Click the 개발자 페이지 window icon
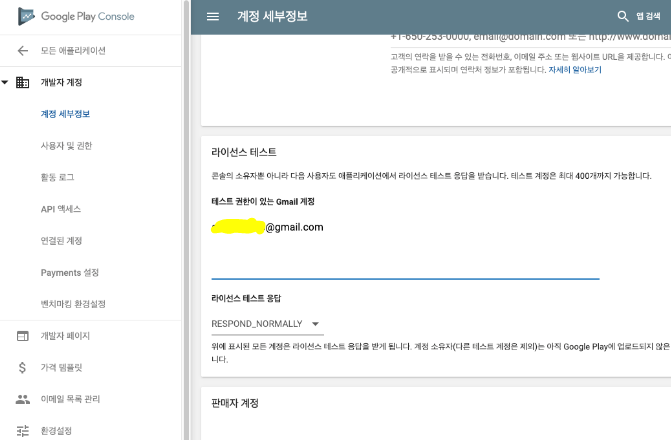Screen dimensions: 671x440 [23, 336]
